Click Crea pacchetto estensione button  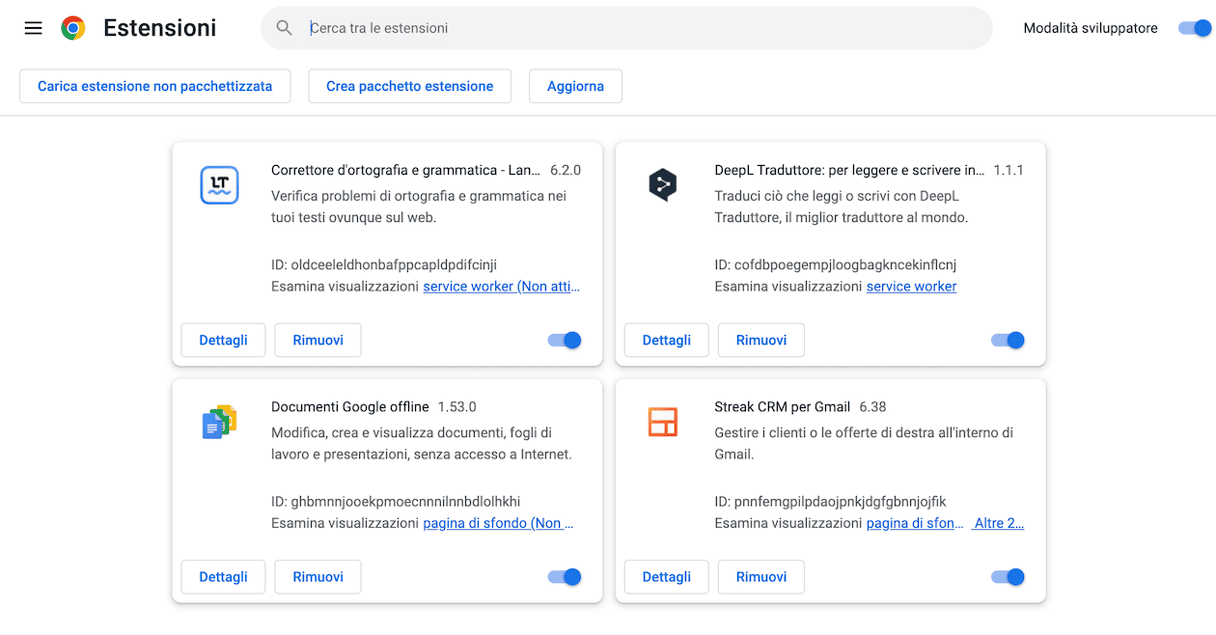(410, 86)
